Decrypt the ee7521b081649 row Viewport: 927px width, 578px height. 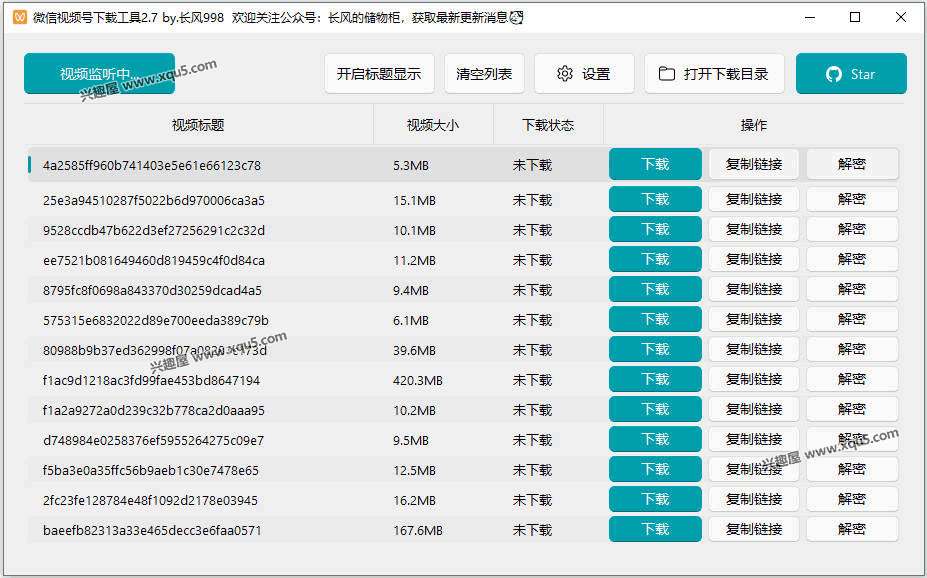(852, 259)
